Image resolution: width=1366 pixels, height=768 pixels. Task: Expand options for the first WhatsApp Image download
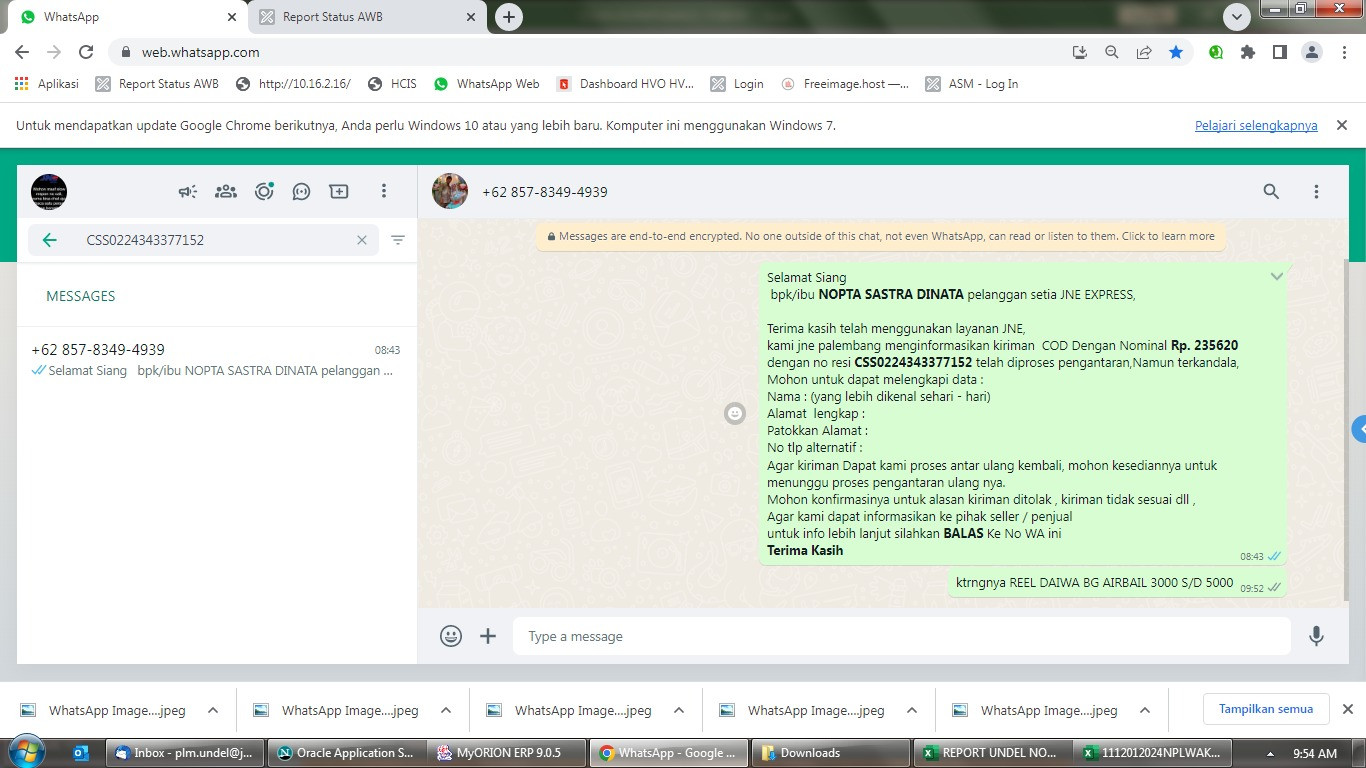pyautogui.click(x=213, y=710)
